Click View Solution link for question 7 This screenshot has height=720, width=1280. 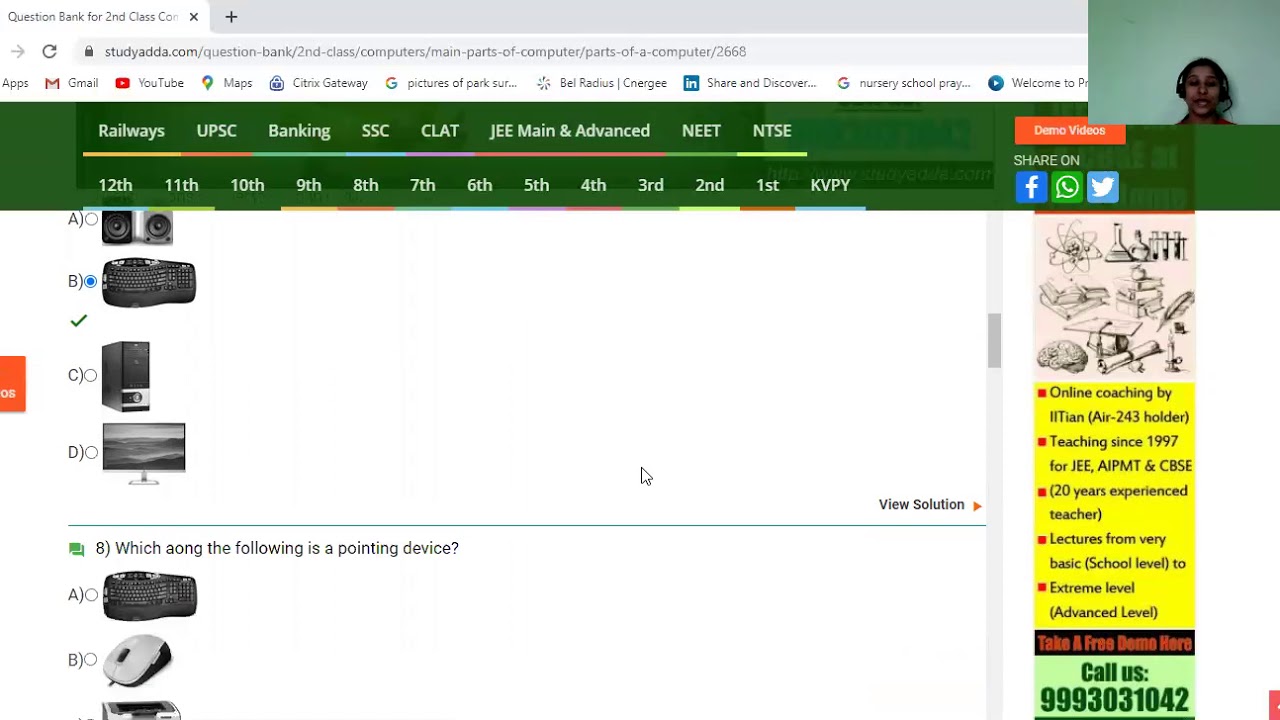(x=921, y=505)
